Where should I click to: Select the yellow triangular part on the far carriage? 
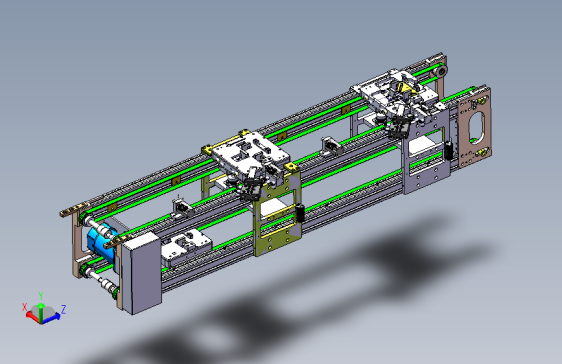pyautogui.click(x=404, y=88)
